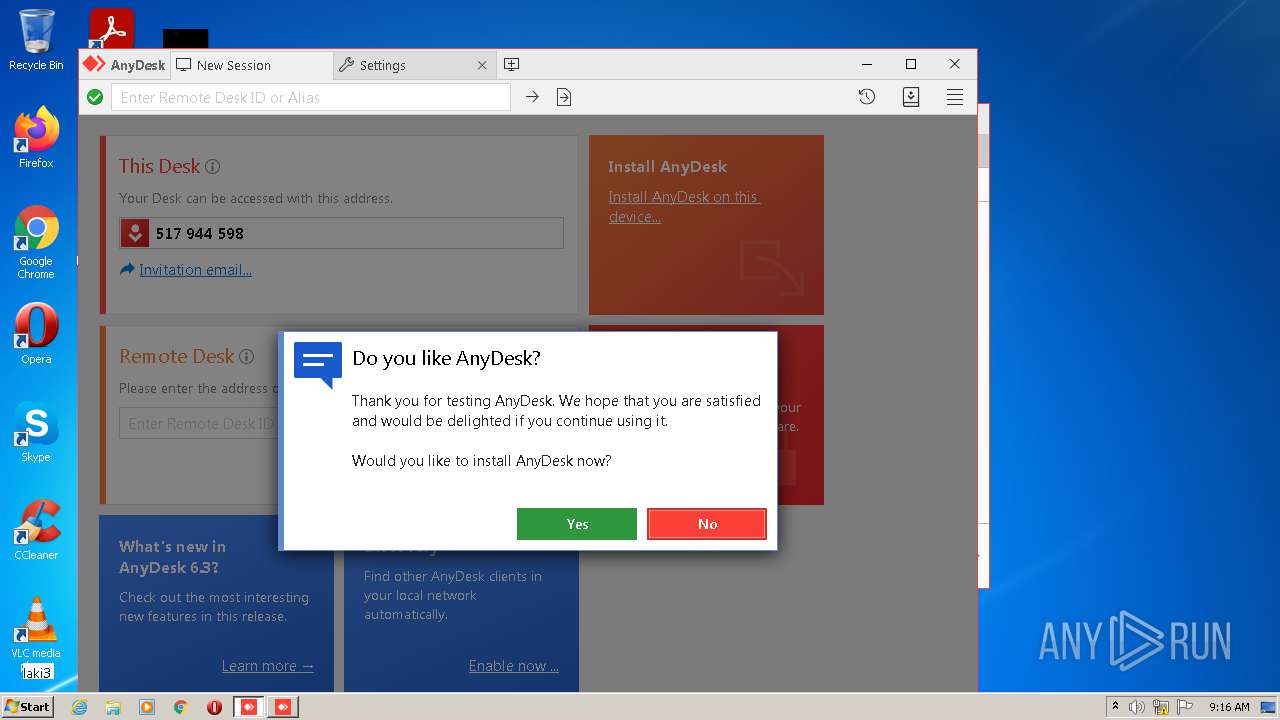Open Firefox desktop shortcut

[x=36, y=137]
